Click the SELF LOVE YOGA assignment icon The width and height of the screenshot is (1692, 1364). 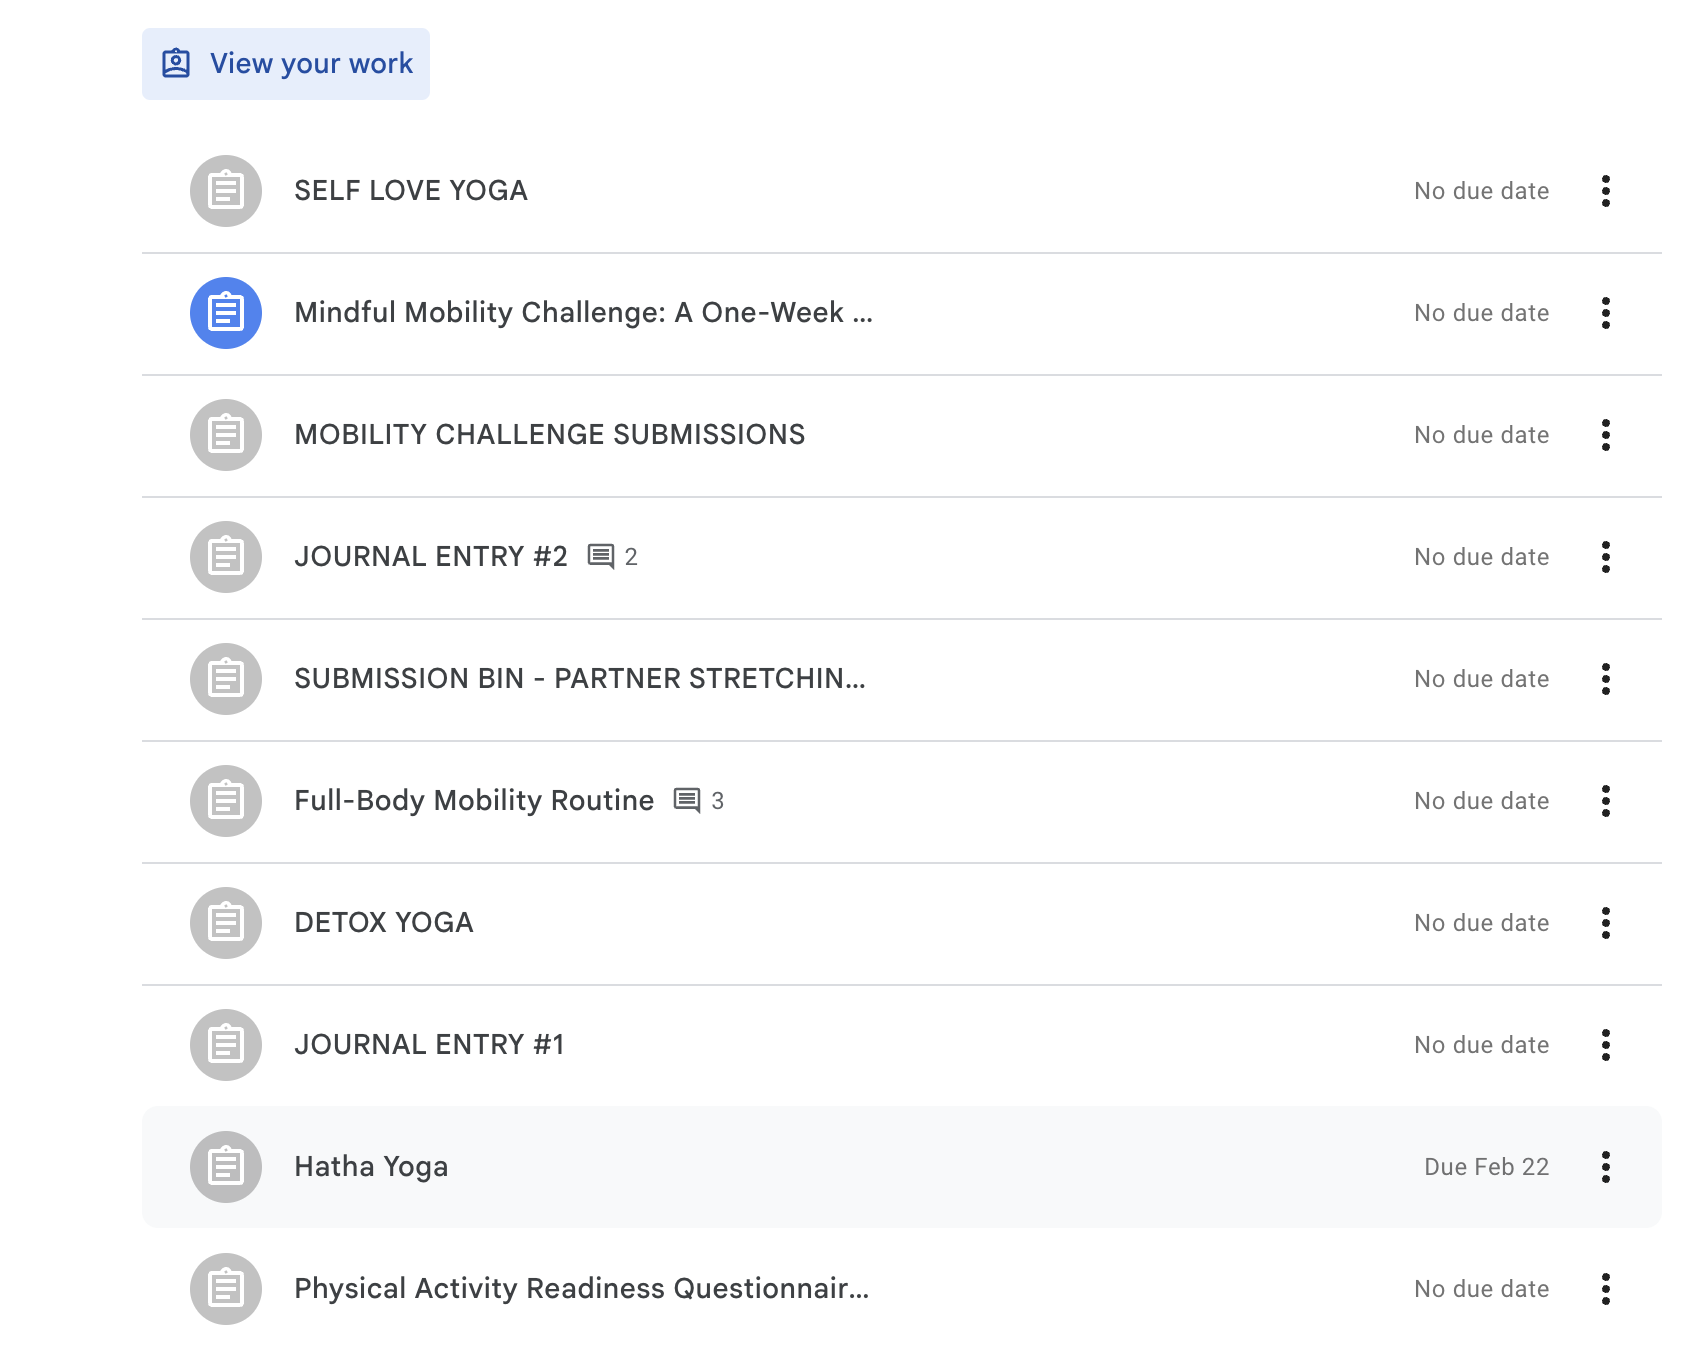226,191
